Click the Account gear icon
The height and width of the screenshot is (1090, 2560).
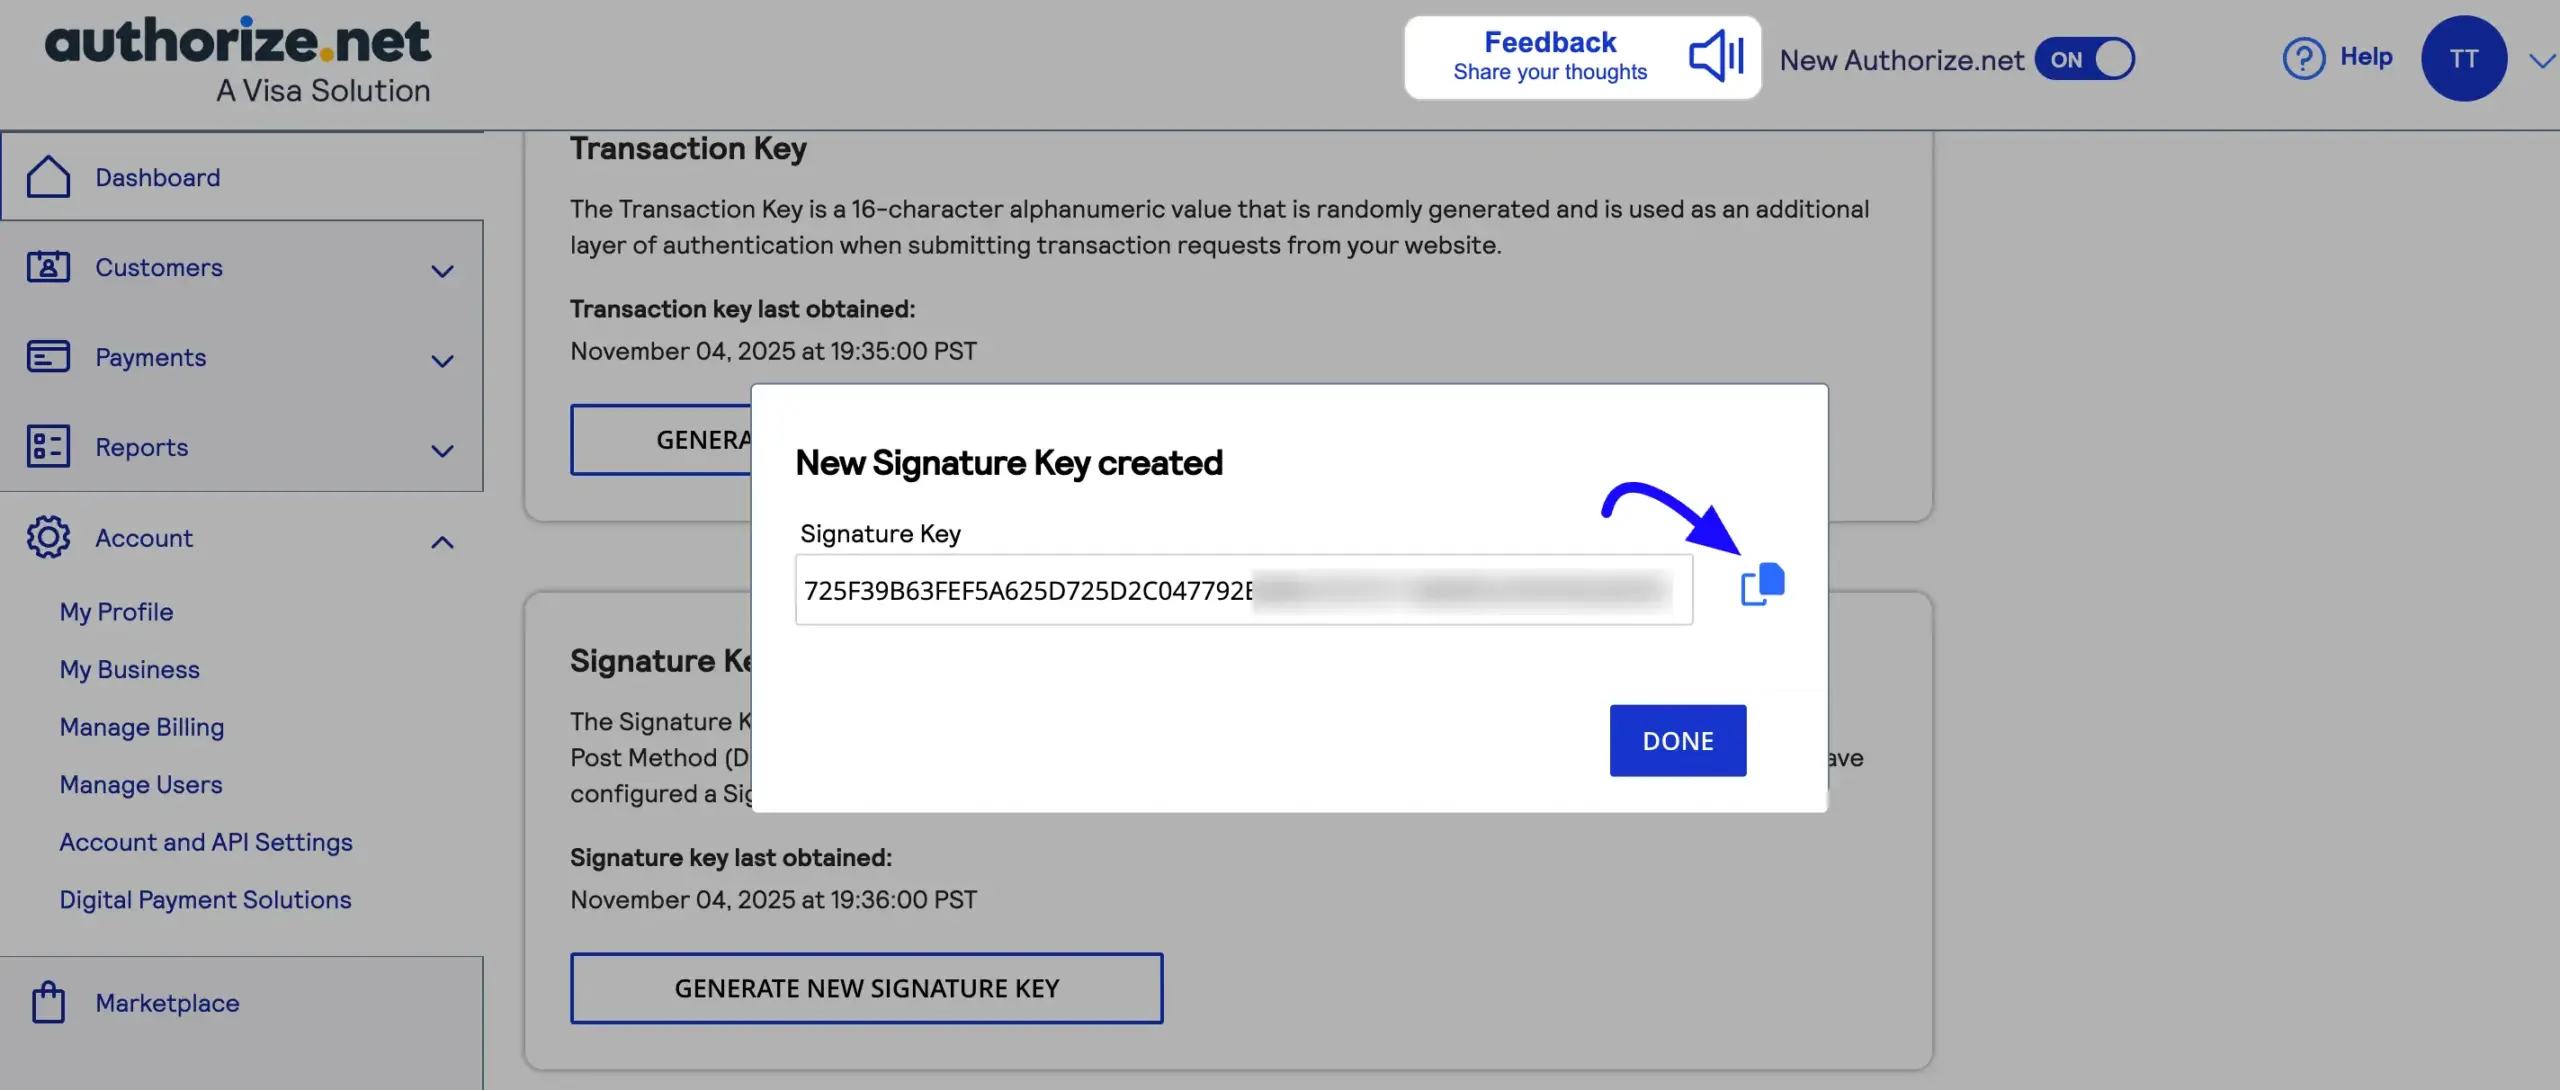pos(48,537)
